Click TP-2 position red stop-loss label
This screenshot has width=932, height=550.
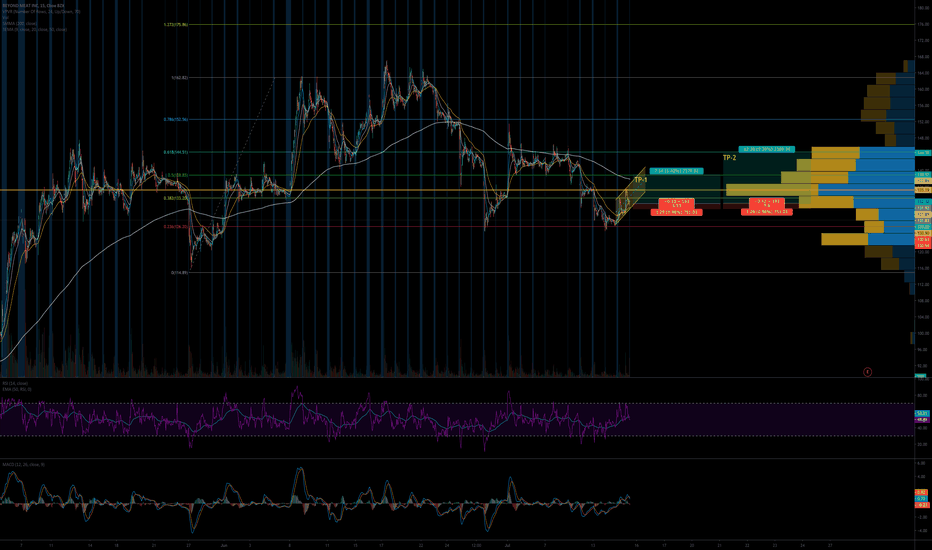(x=767, y=211)
